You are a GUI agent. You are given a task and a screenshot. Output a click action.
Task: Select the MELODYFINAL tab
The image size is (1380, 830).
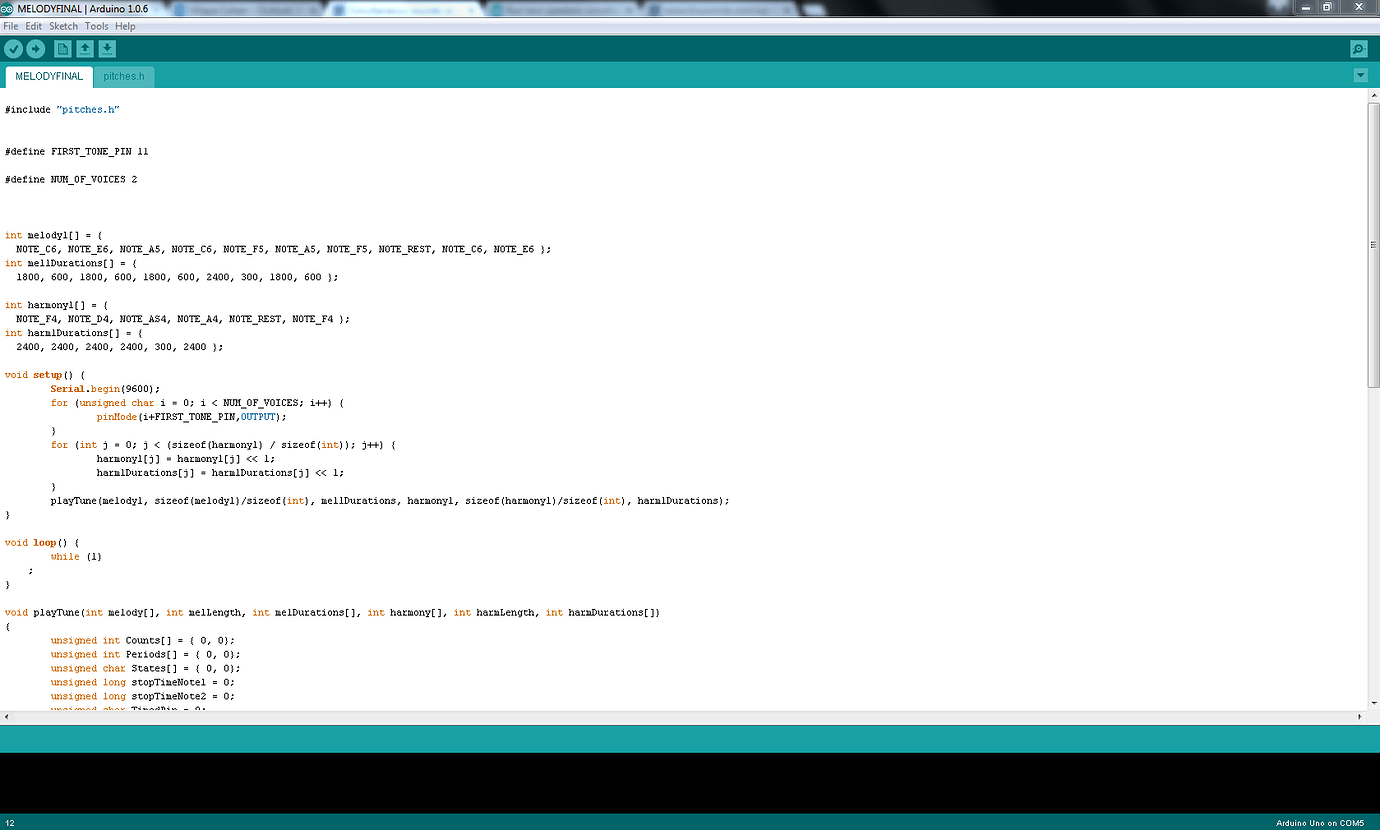pyautogui.click(x=48, y=75)
